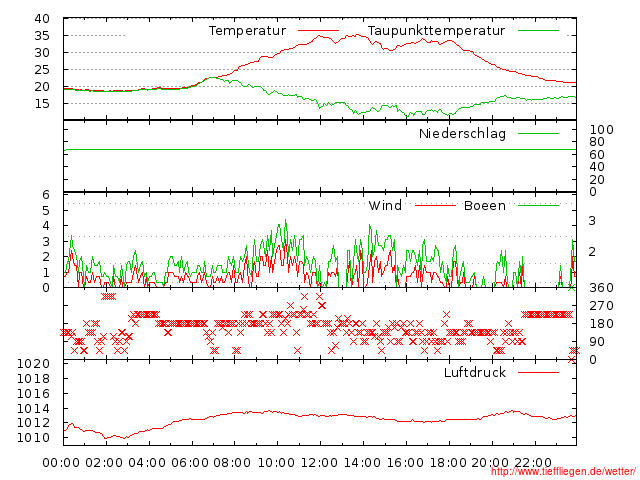Click the 1012 pressure axis value

pyautogui.click(x=33, y=423)
